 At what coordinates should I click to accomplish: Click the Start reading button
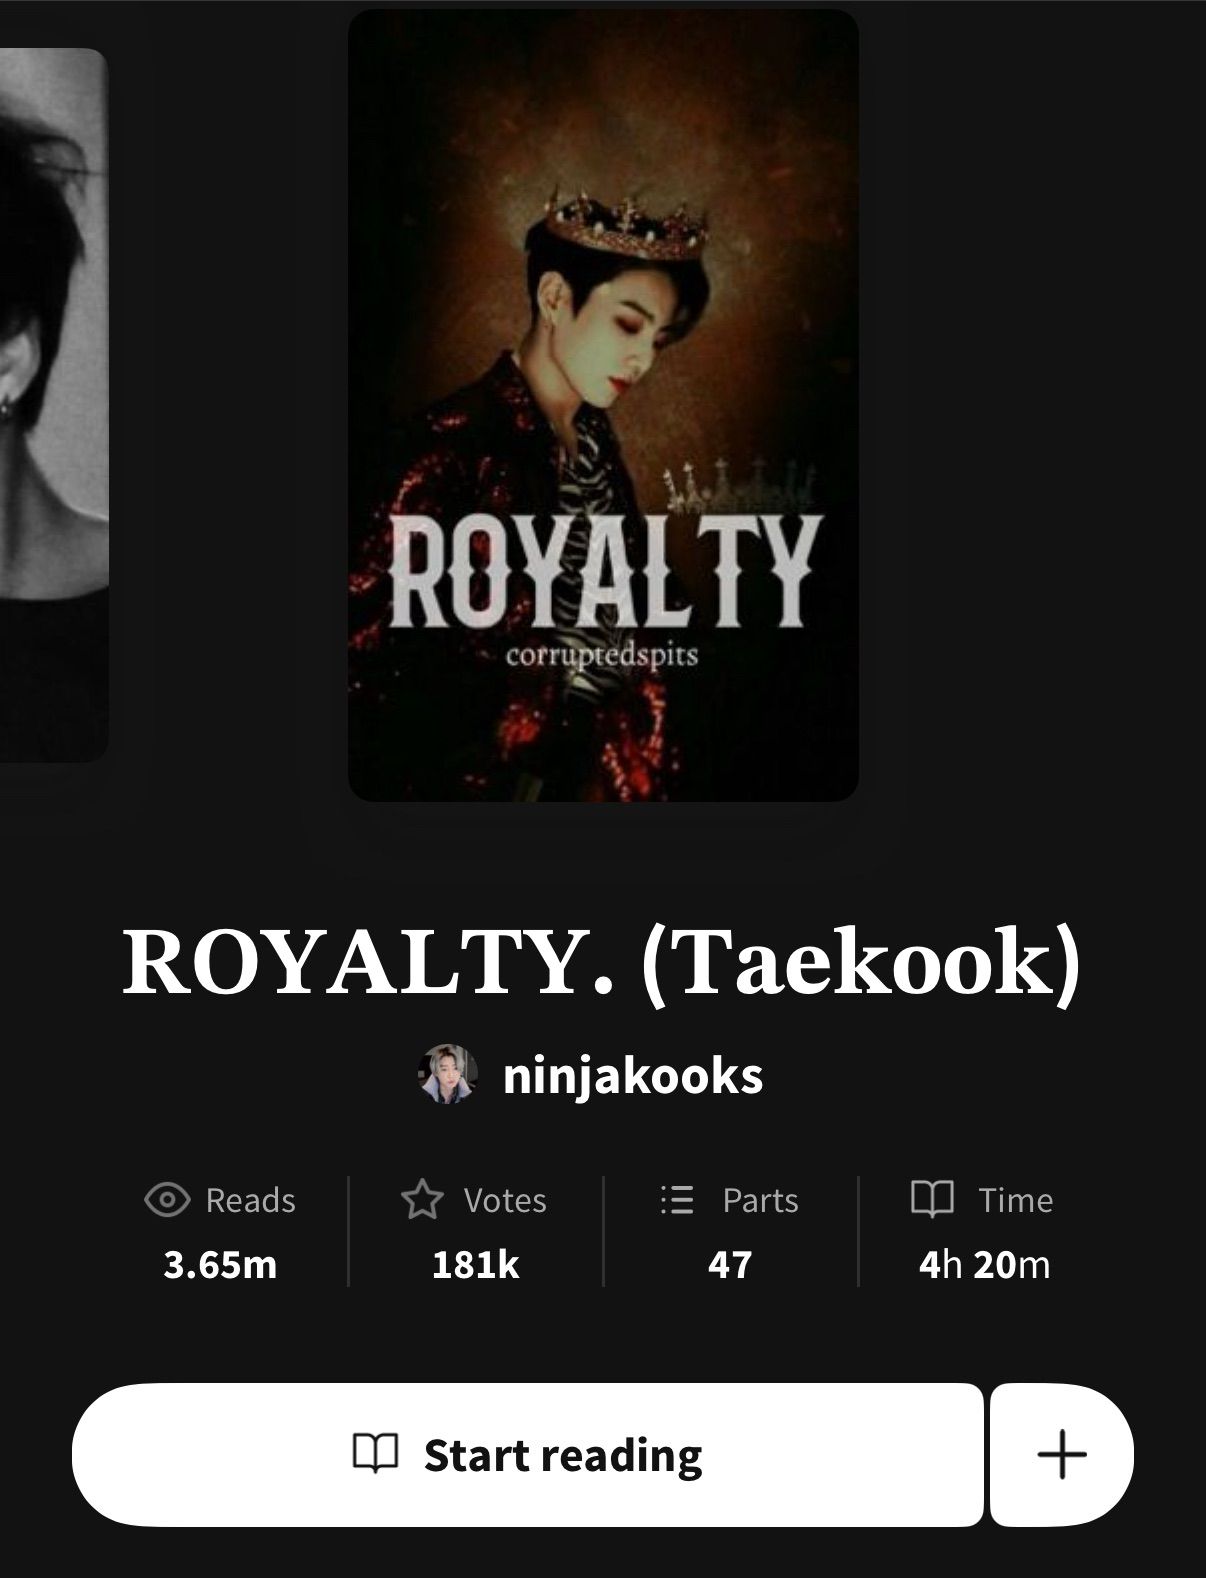[528, 1454]
